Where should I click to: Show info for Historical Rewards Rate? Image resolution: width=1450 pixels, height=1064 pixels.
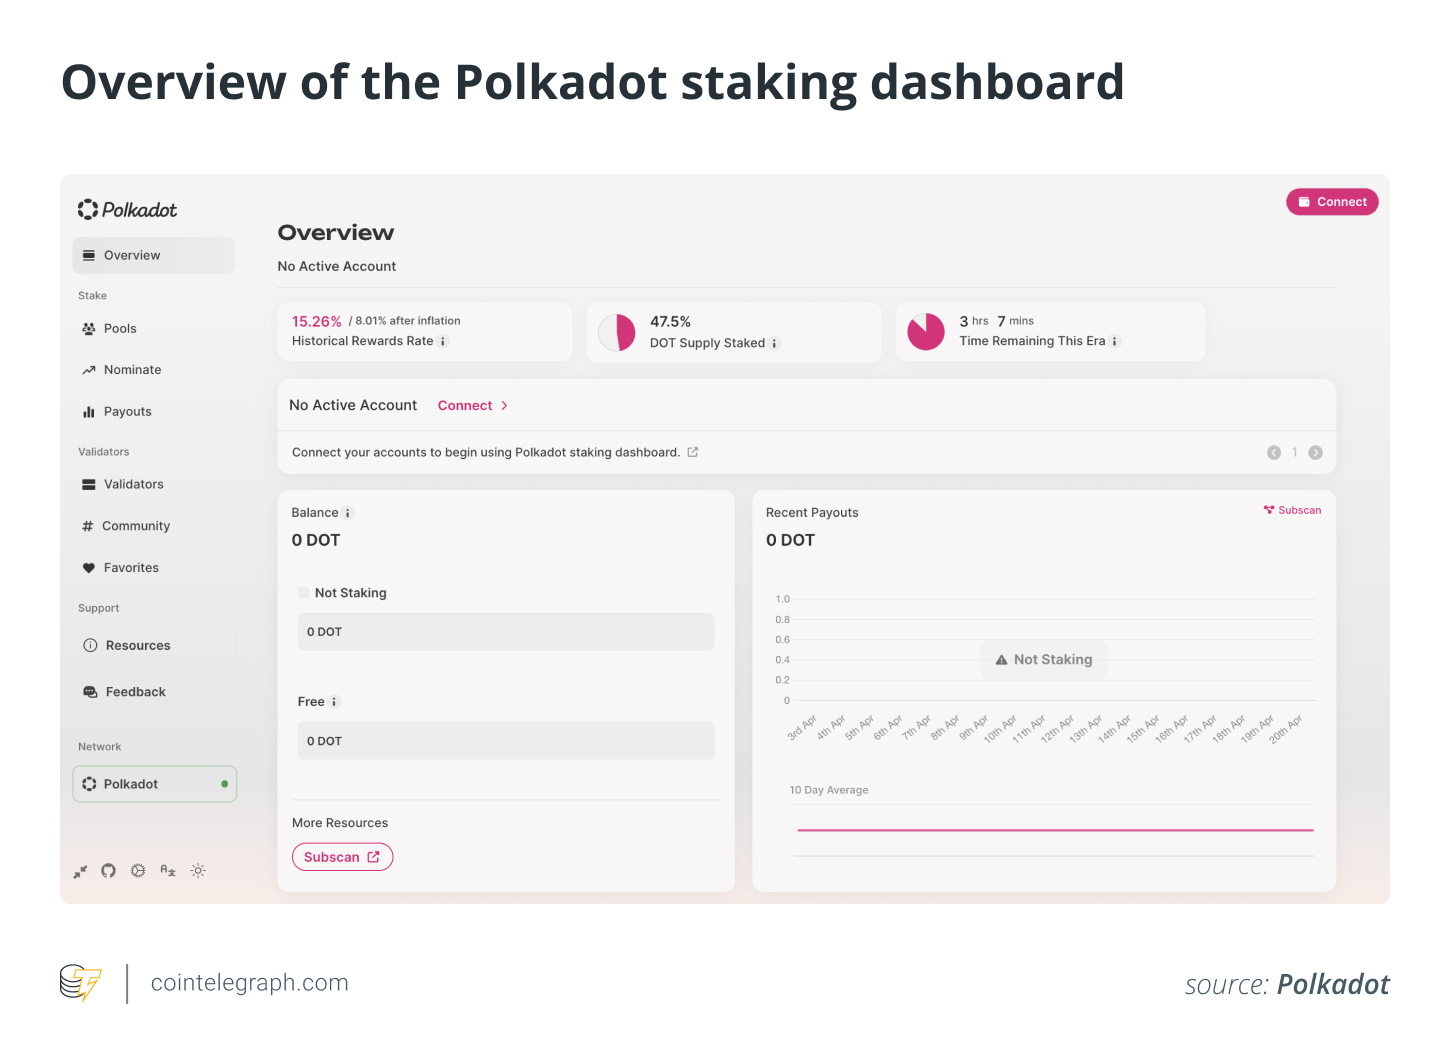click(443, 342)
